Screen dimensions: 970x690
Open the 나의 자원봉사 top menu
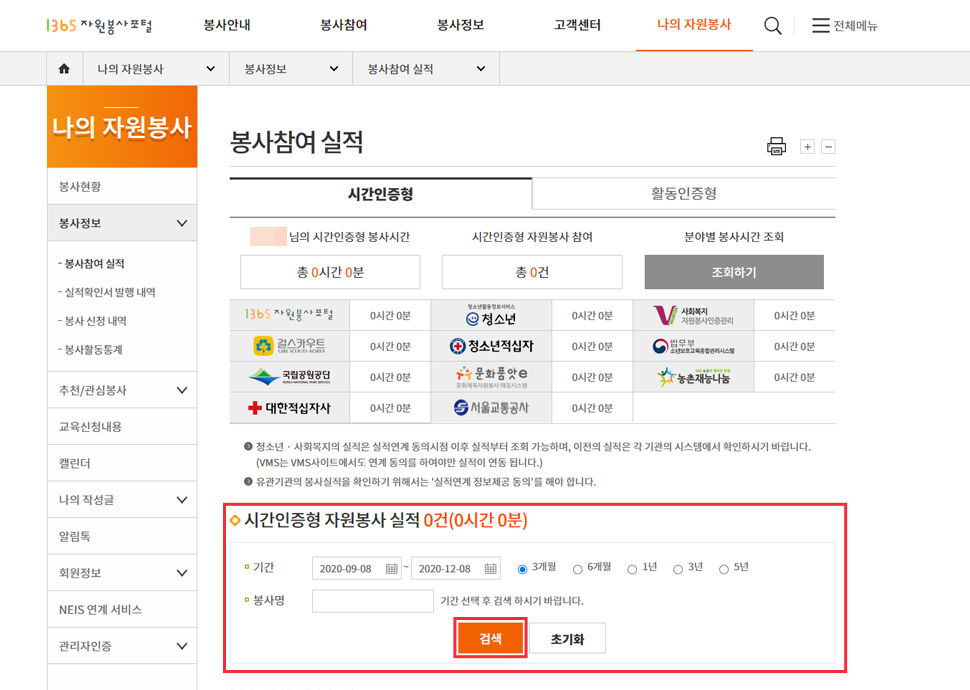694,25
